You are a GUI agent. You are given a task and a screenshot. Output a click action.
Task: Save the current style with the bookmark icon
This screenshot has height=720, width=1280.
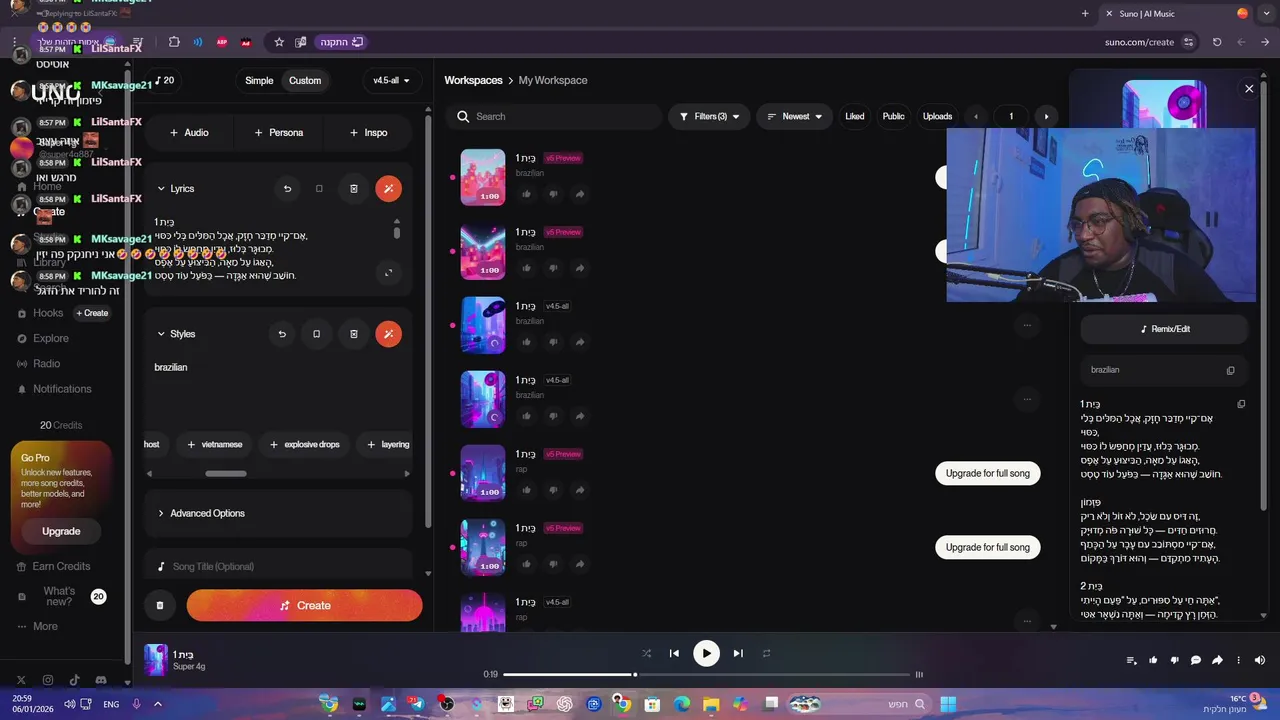point(316,334)
